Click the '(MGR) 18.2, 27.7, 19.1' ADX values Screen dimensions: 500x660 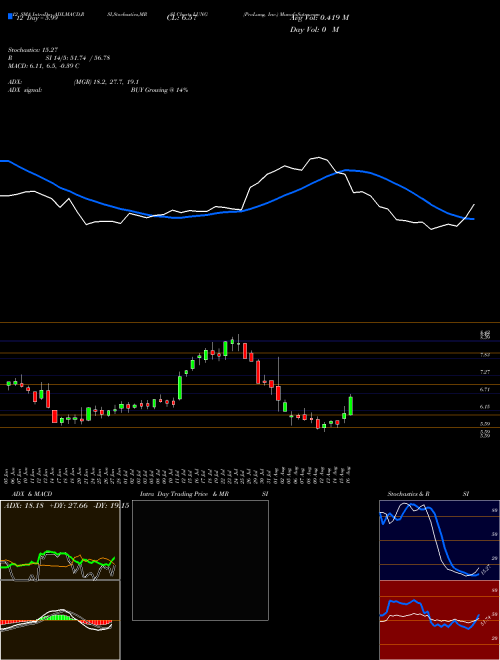[106, 82]
